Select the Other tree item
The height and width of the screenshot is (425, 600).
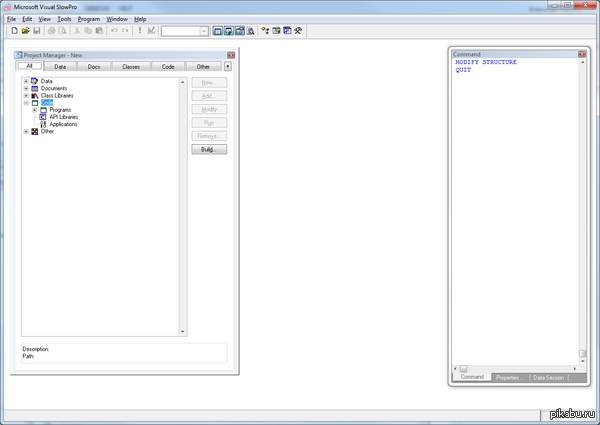pyautogui.click(x=47, y=131)
